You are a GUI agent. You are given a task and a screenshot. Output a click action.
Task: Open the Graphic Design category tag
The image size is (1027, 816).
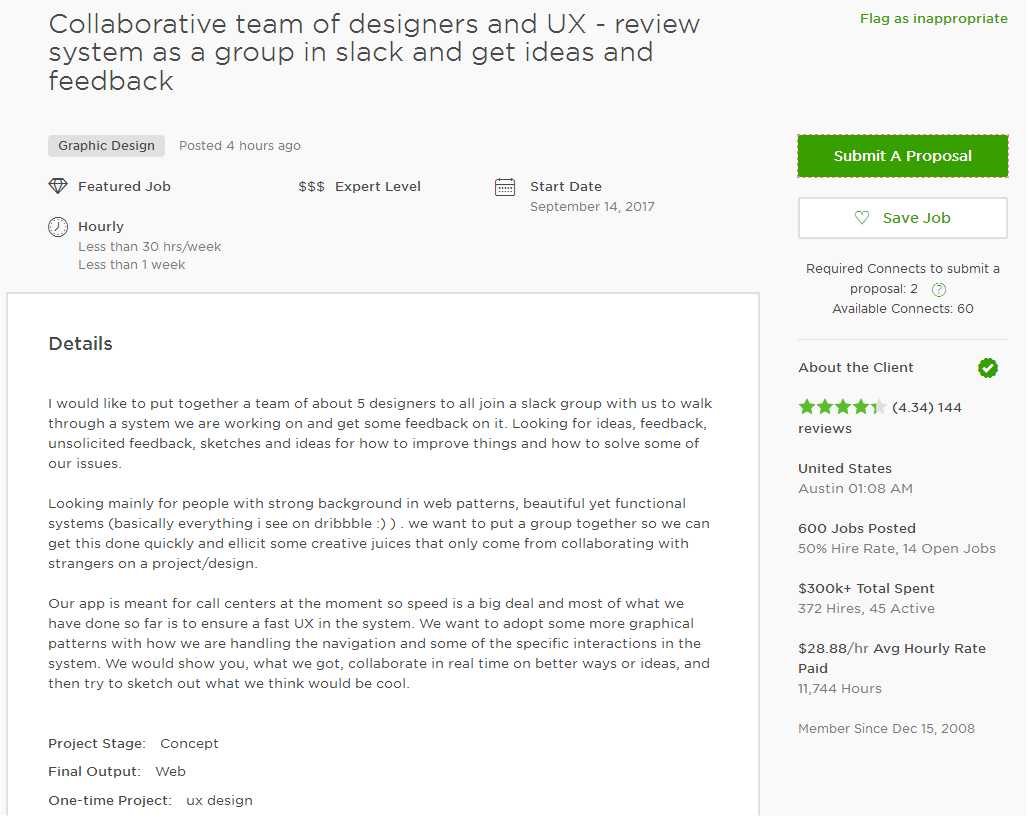[x=106, y=145]
